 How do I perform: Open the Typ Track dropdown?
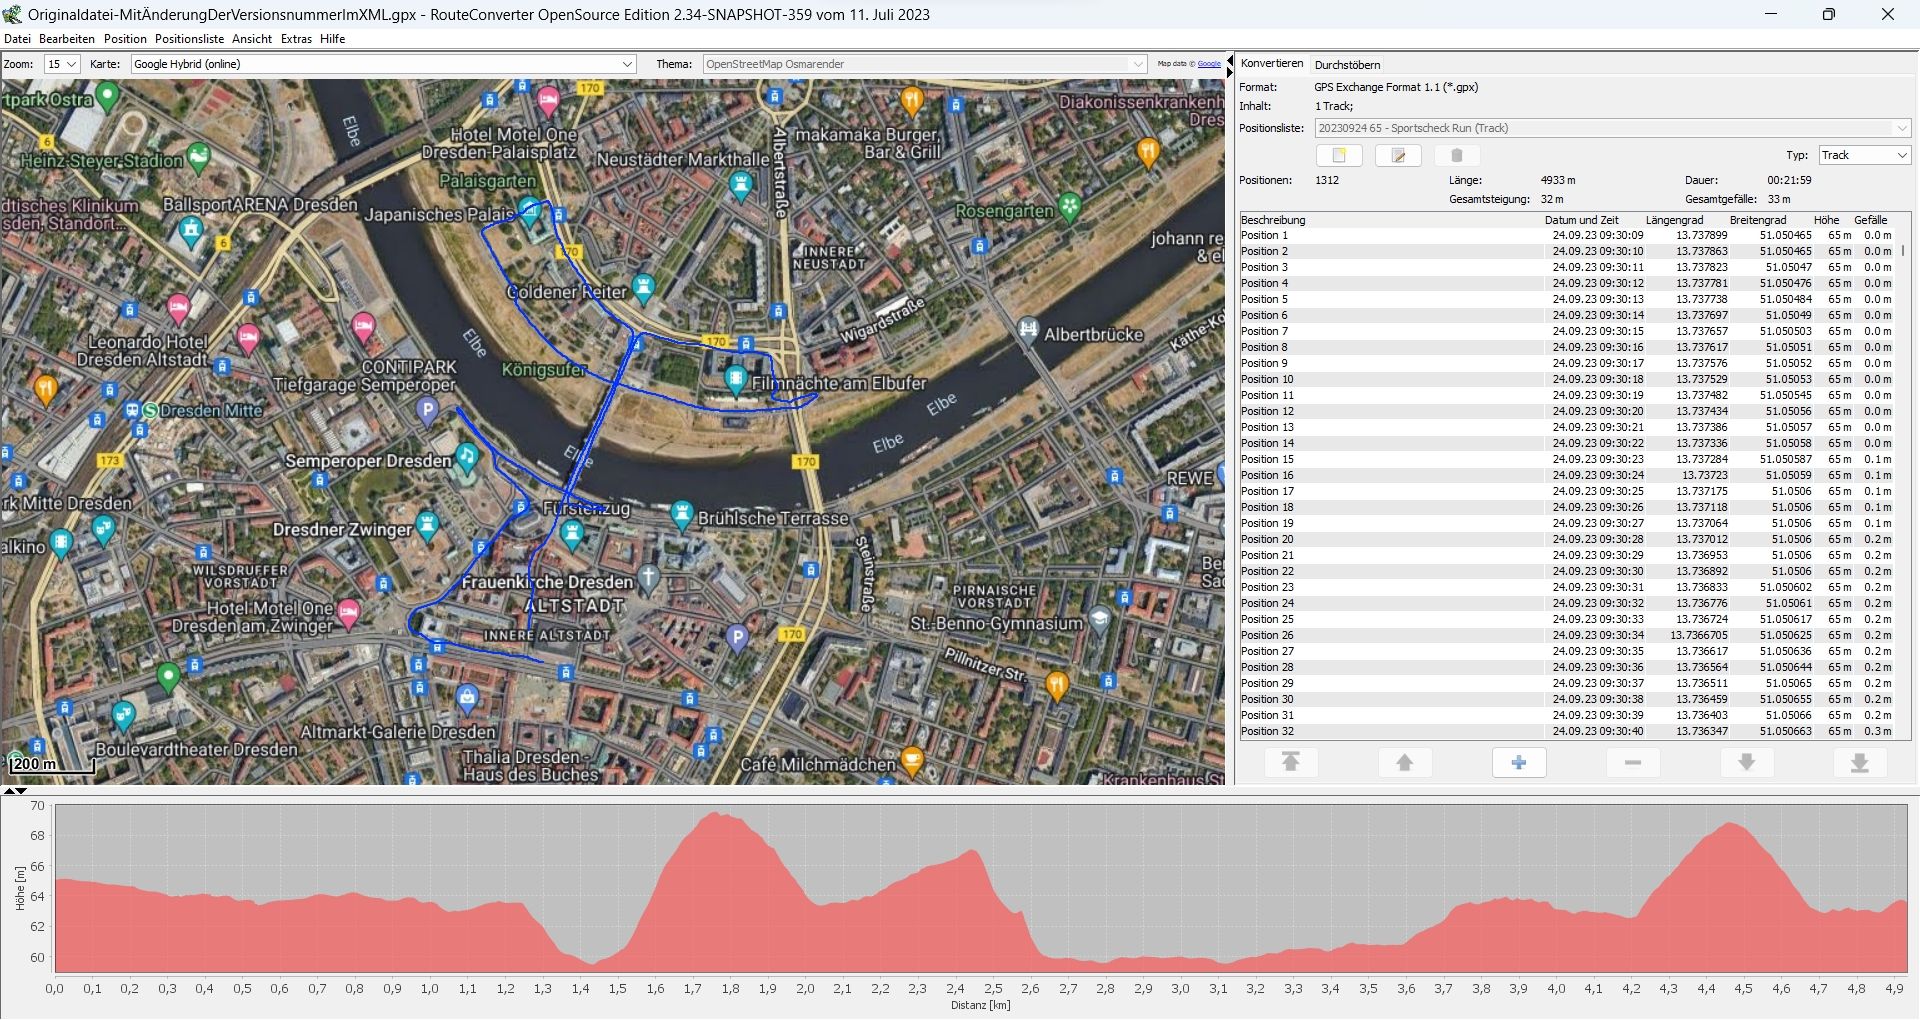[x=1900, y=155]
